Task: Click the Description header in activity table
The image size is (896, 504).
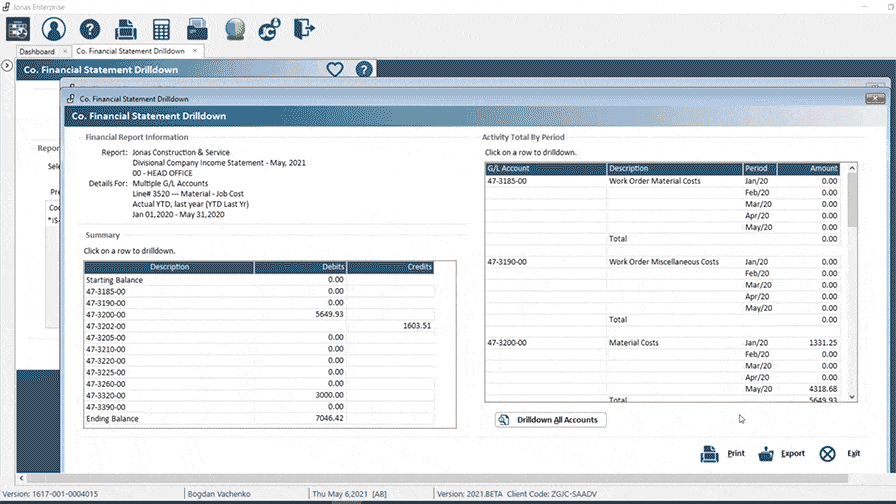Action: [x=674, y=169]
